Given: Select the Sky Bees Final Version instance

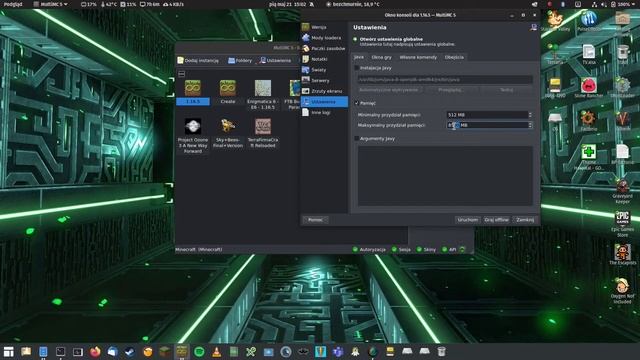Looking at the screenshot, I should [x=228, y=133].
